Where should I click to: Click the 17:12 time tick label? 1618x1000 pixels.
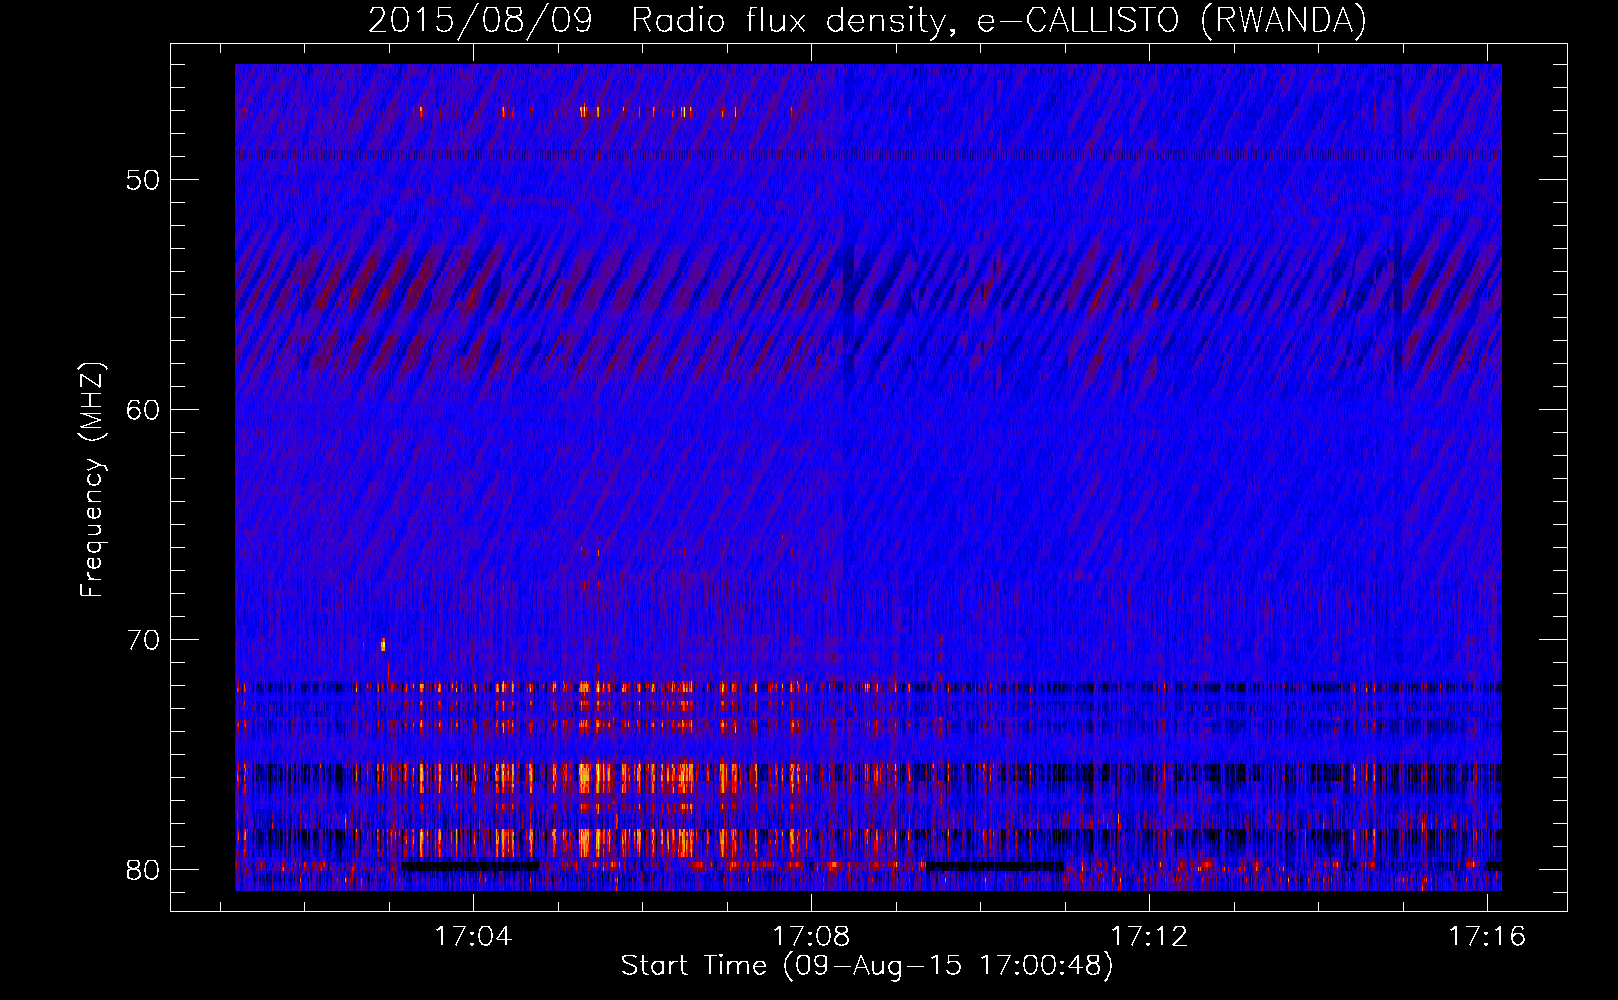click(1150, 936)
